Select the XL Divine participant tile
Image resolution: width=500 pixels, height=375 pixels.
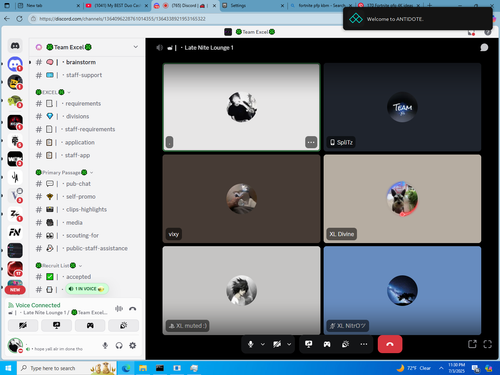[x=402, y=199]
